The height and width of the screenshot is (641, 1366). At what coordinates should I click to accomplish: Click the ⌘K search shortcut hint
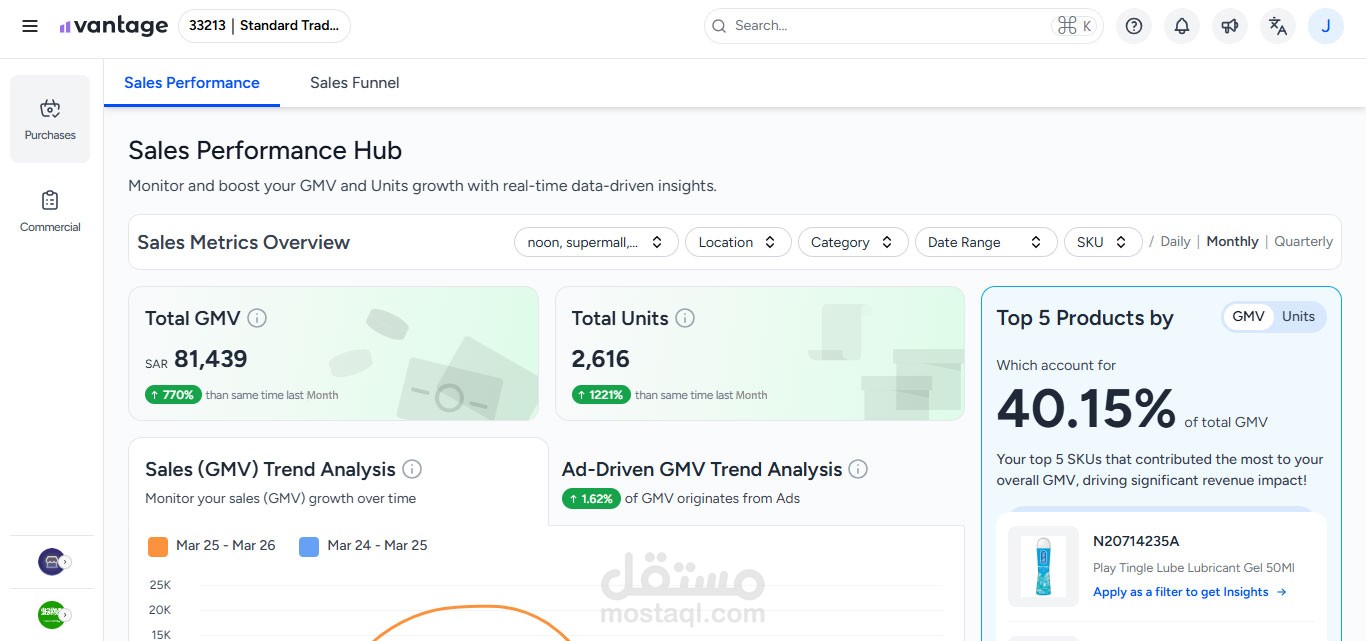1074,26
